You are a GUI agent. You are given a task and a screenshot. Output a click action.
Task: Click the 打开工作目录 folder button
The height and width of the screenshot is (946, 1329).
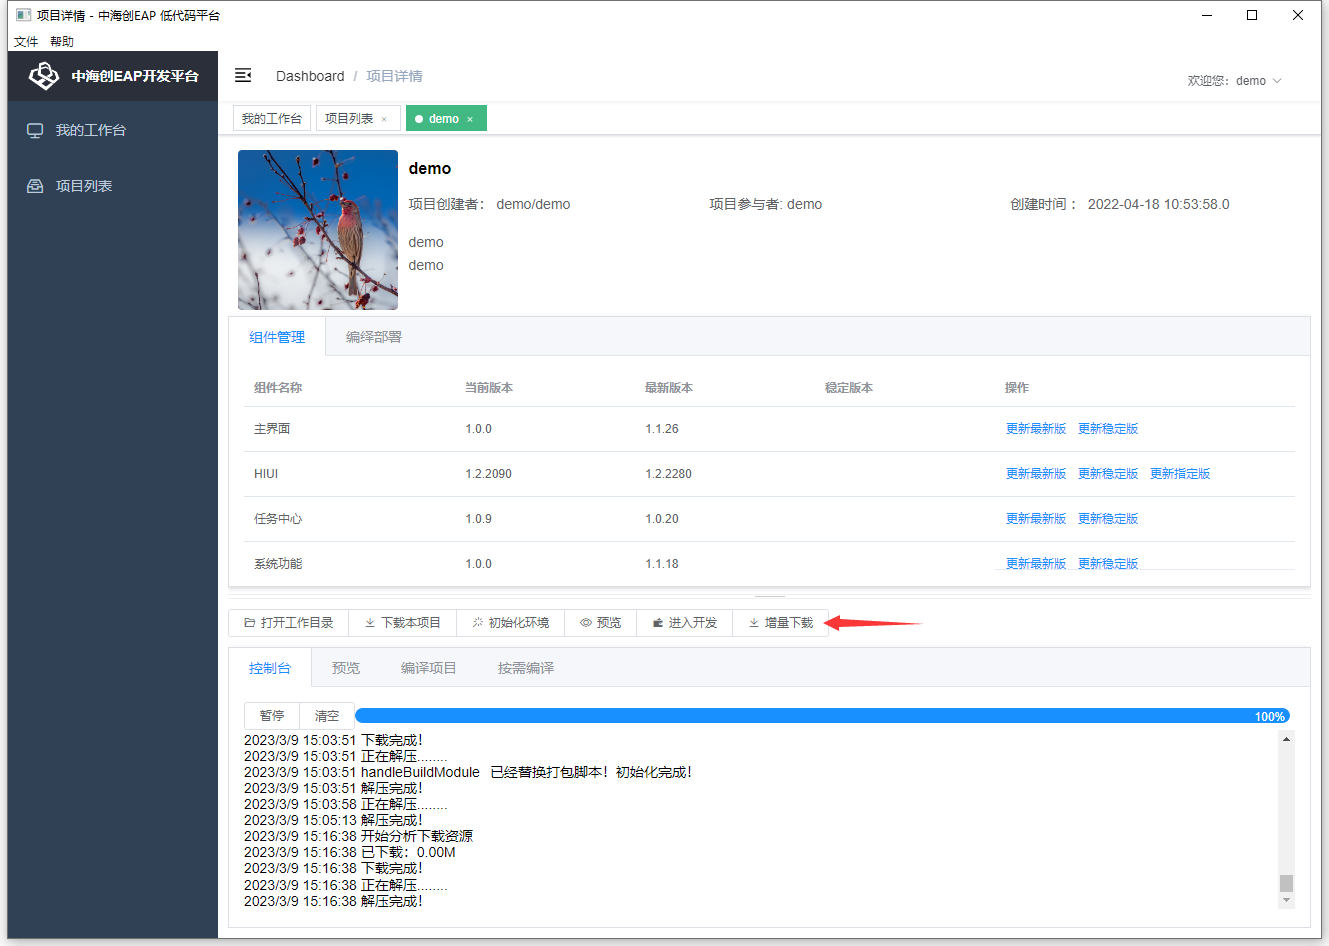(x=288, y=623)
